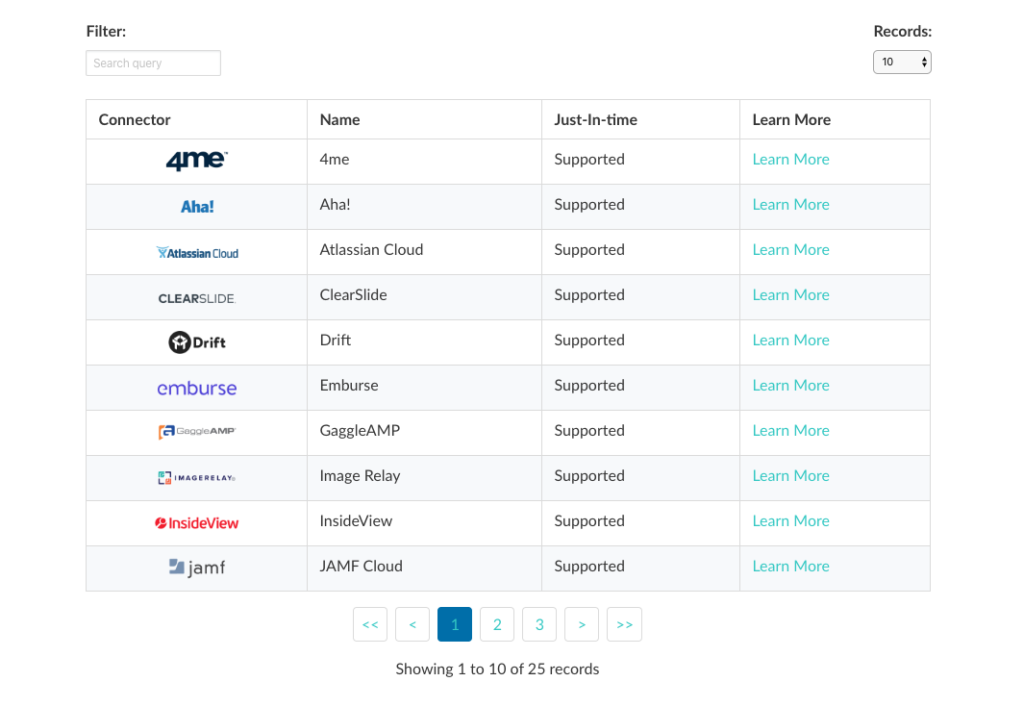Click the emburse connector logo

197,388
